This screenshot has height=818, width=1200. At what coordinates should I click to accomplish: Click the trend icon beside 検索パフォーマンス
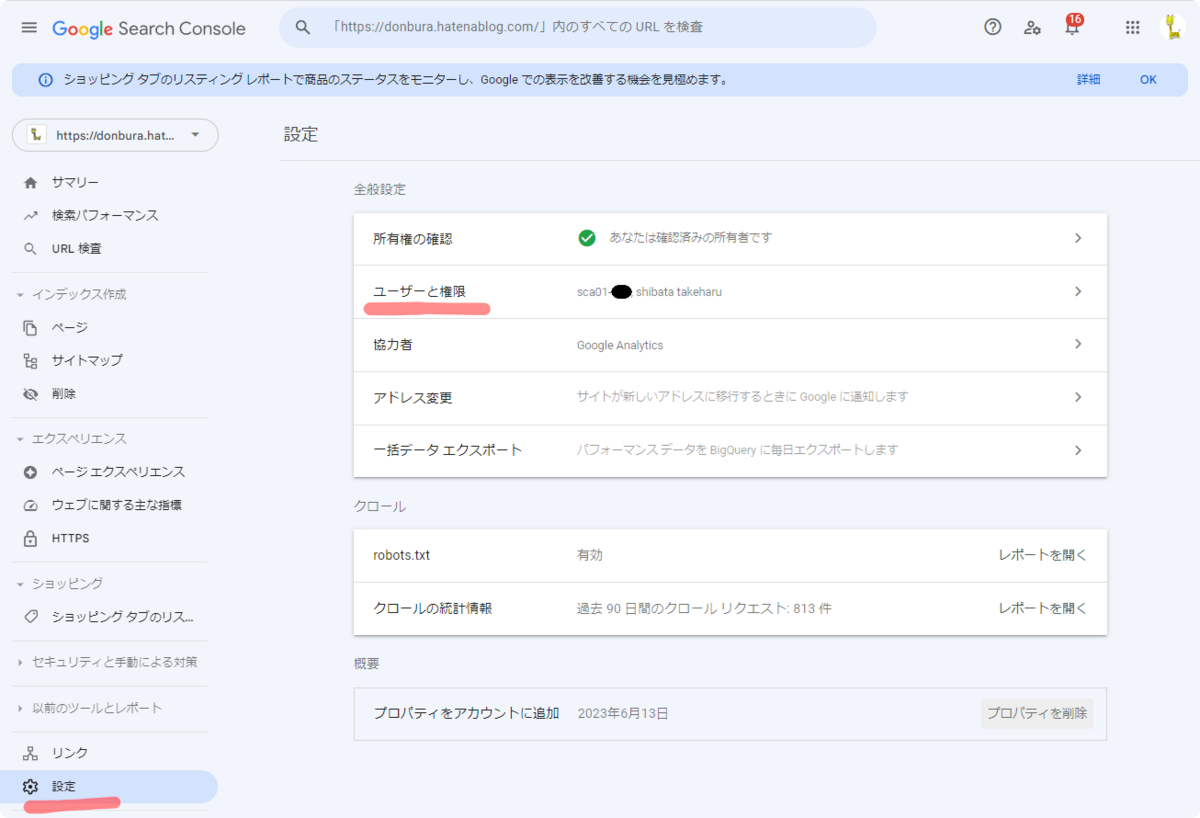31,216
